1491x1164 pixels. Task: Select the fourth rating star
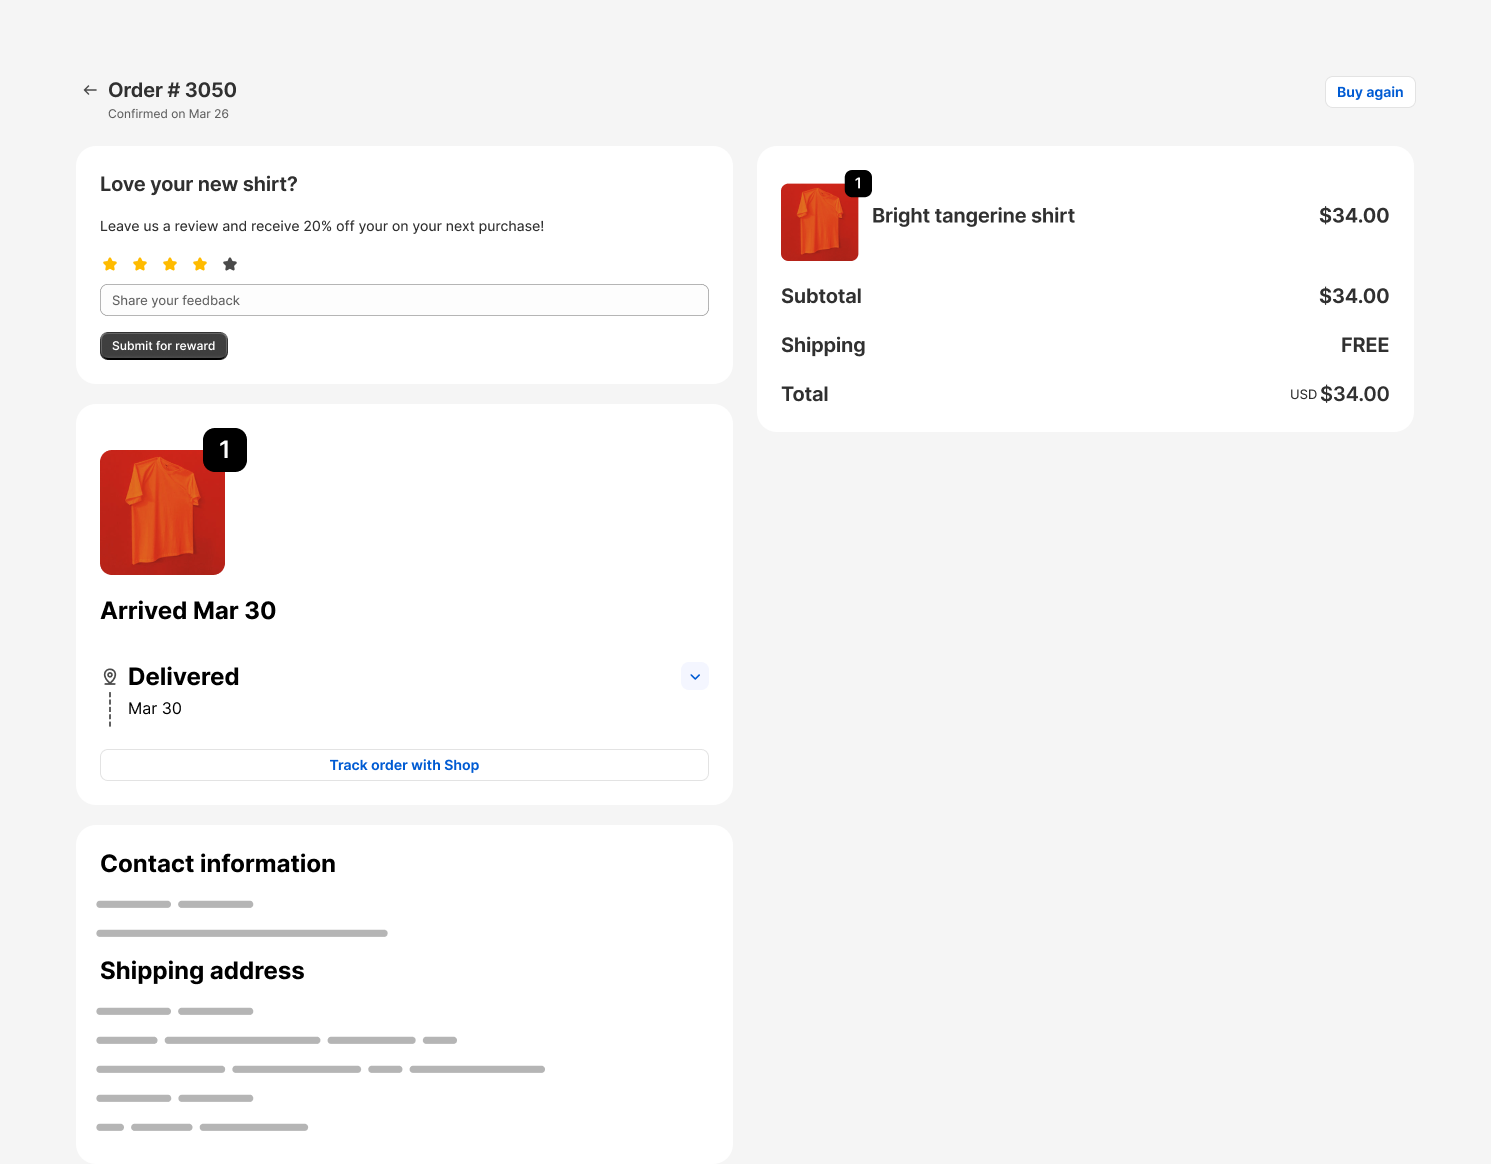(200, 264)
